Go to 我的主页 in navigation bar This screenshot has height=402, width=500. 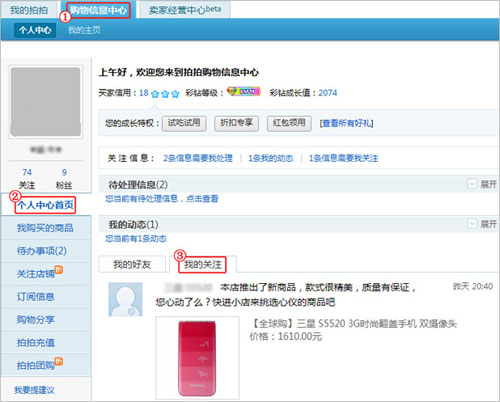click(84, 30)
